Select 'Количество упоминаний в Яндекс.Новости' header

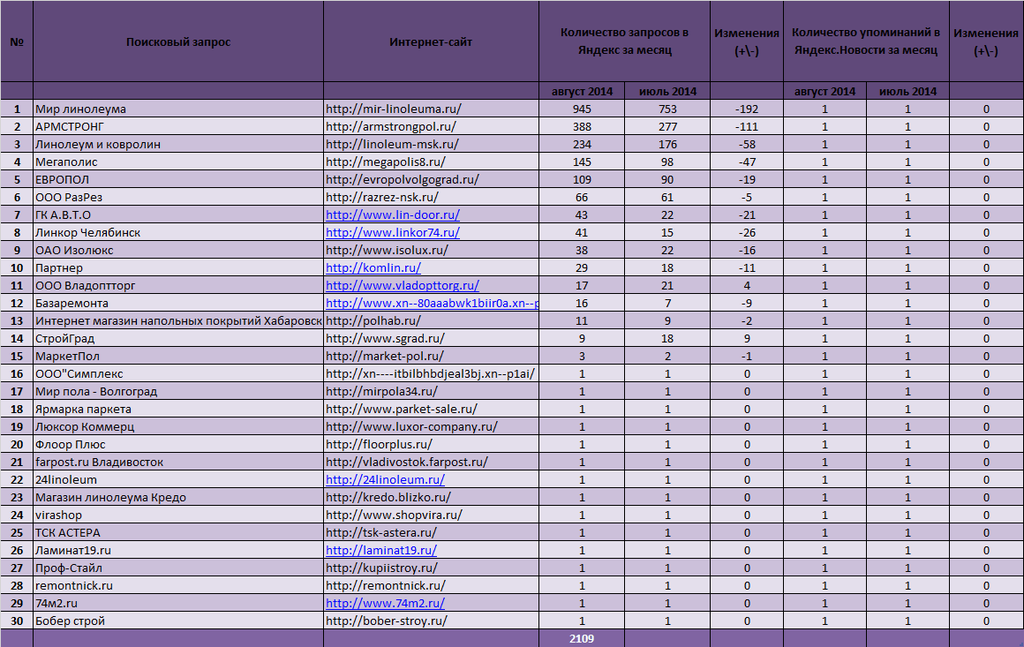pyautogui.click(x=866, y=42)
